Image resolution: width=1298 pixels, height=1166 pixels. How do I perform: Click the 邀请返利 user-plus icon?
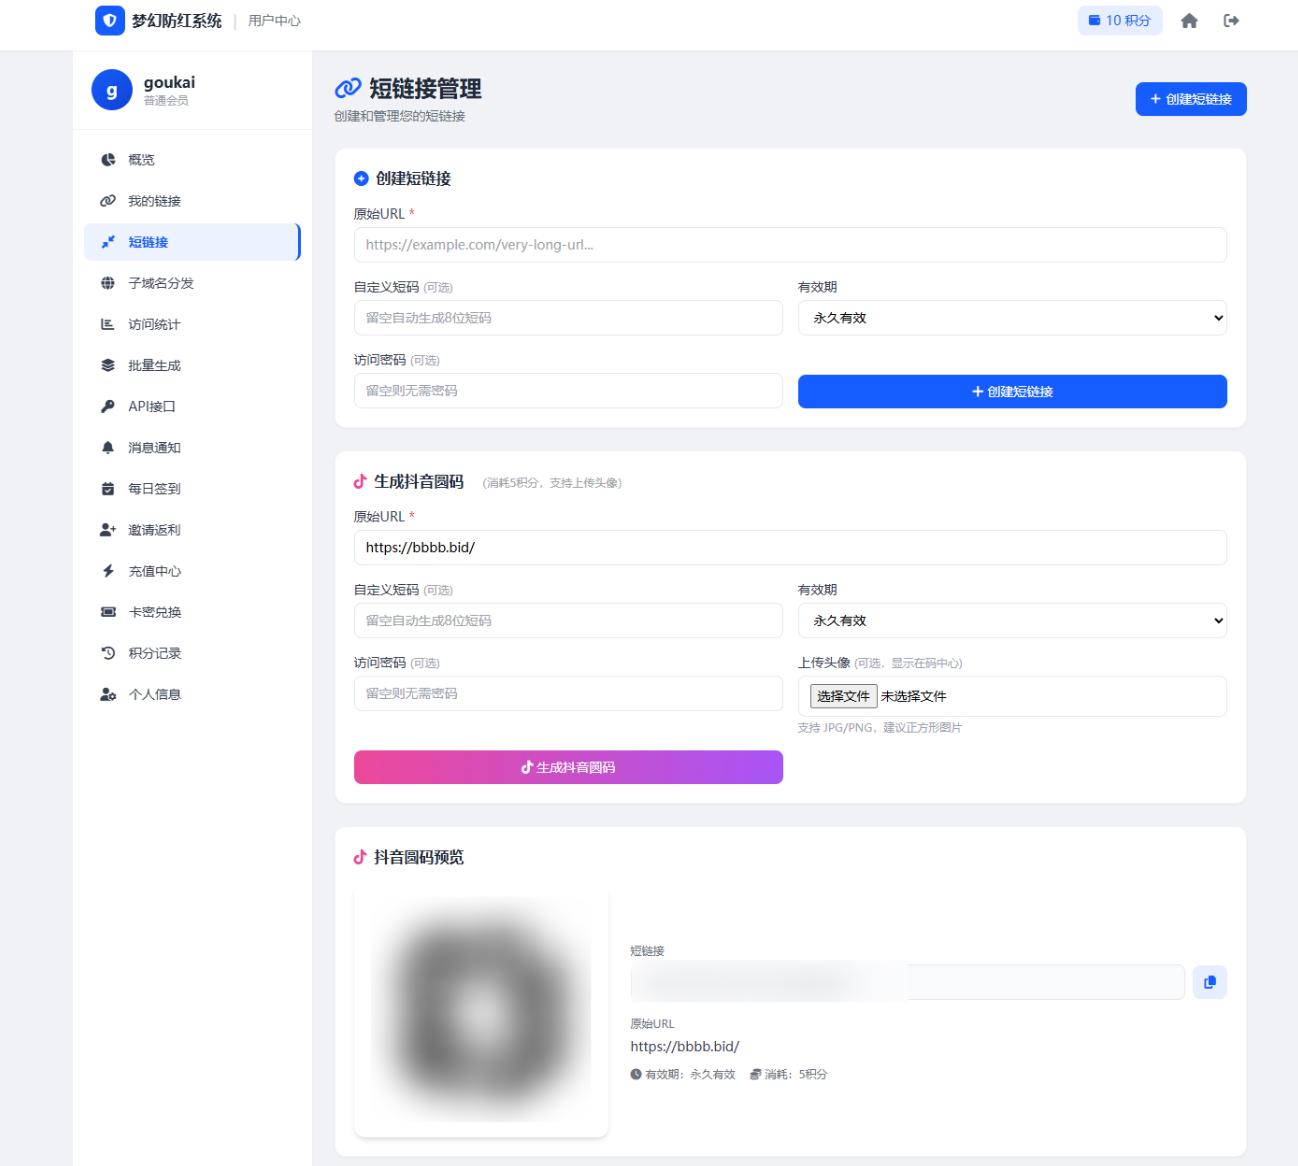(x=108, y=530)
